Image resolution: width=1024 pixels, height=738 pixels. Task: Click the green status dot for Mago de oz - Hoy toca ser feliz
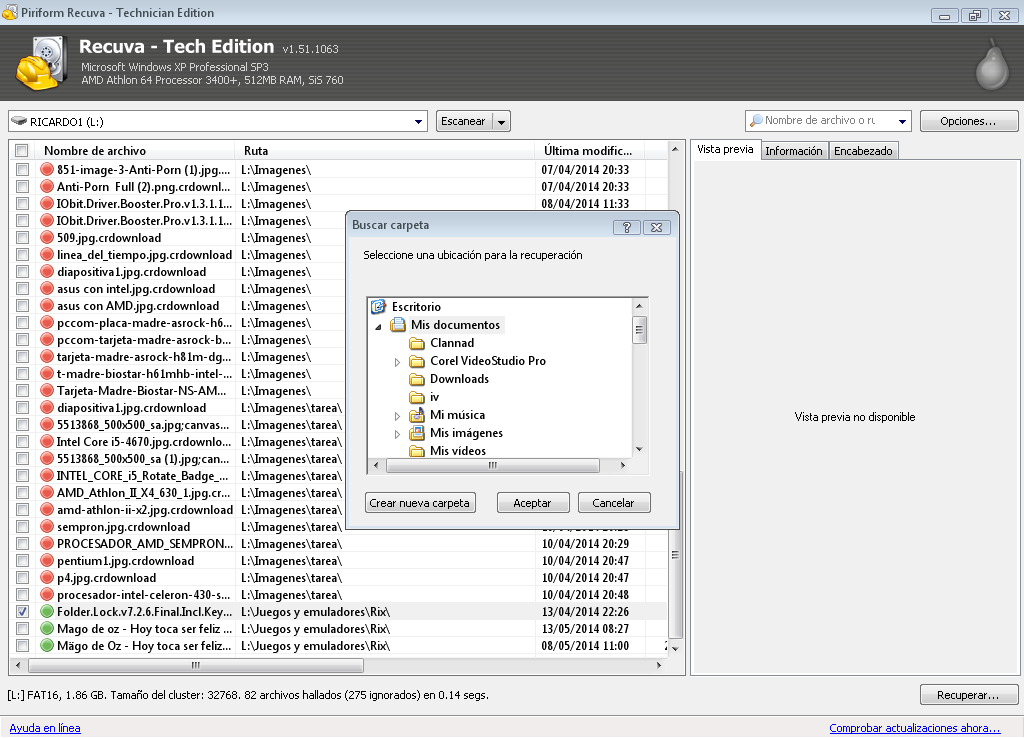[46, 628]
